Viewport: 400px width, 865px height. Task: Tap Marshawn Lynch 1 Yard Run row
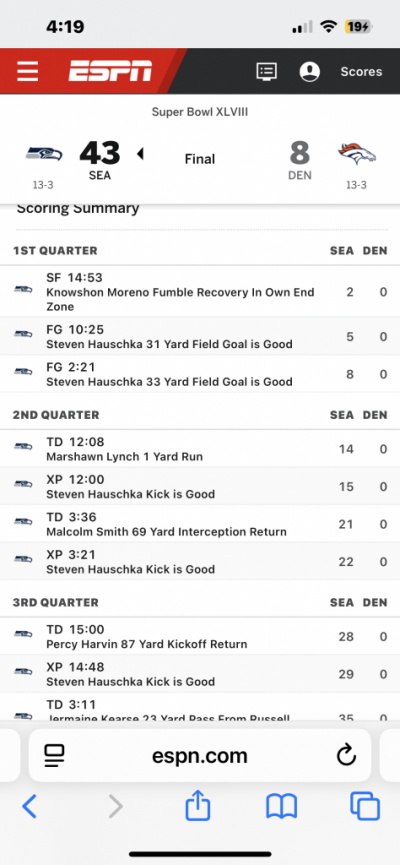coord(200,449)
